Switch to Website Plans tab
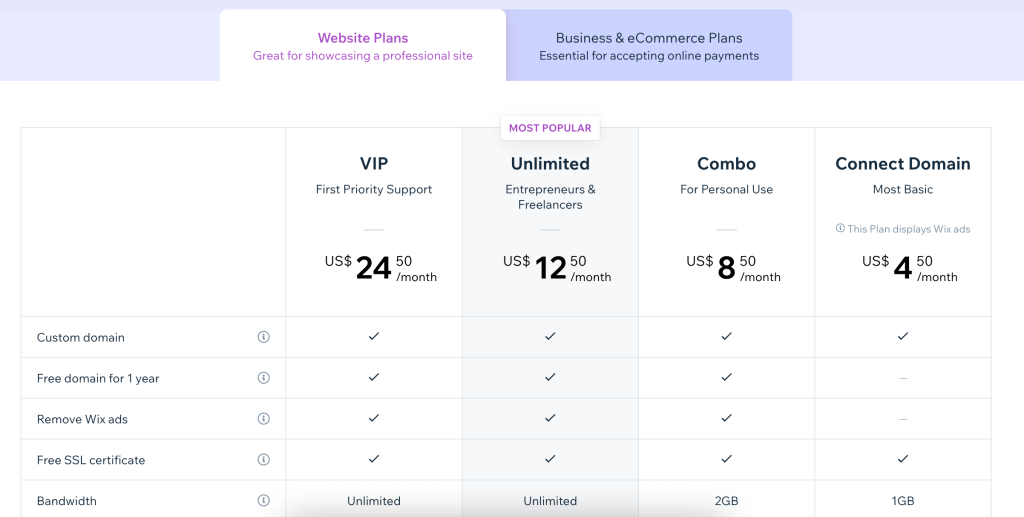 pyautogui.click(x=363, y=46)
